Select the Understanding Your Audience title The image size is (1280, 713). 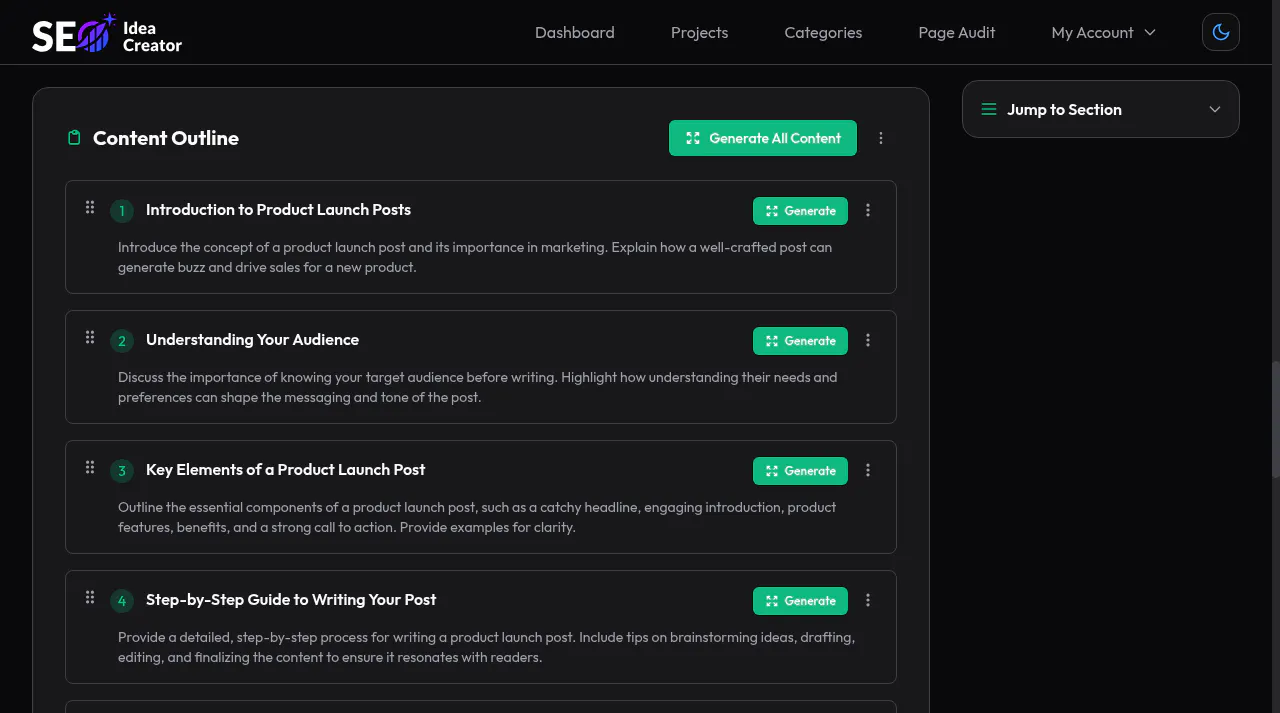pyautogui.click(x=252, y=339)
